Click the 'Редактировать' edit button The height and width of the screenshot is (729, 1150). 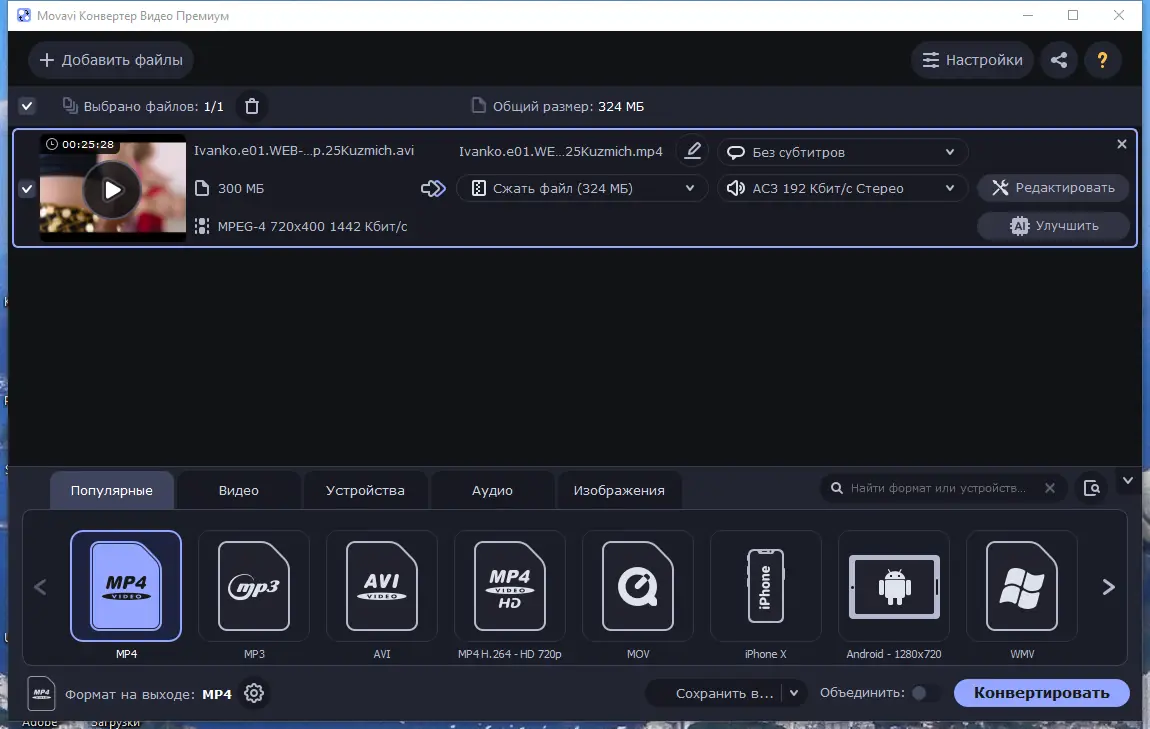[x=1053, y=188]
